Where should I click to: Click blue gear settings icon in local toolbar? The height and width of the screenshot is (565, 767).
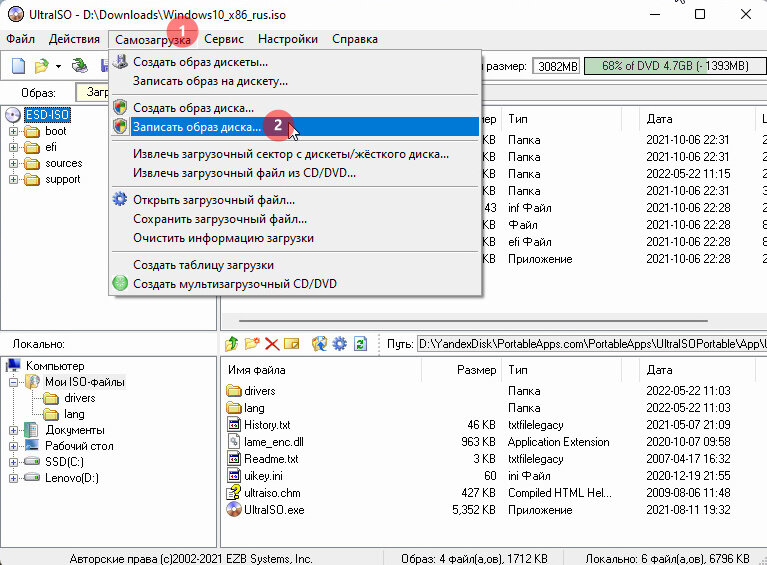point(339,344)
